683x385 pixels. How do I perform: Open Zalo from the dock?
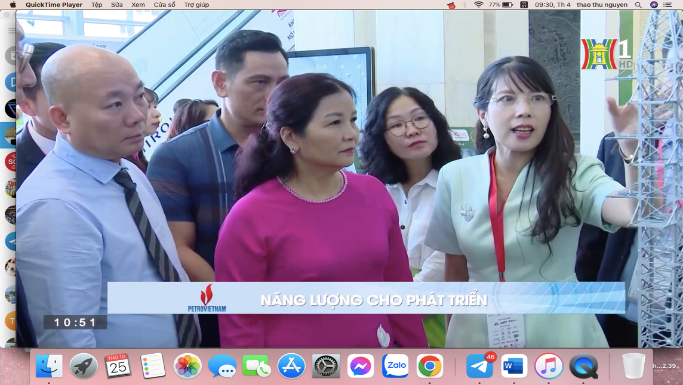coord(396,366)
